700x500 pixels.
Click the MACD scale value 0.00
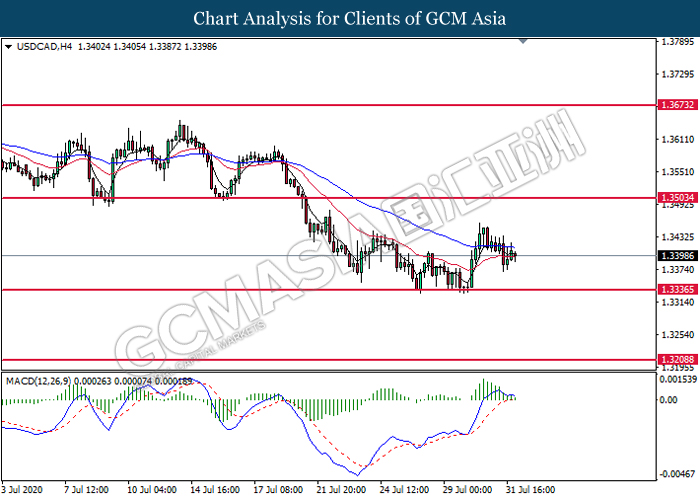(668, 400)
